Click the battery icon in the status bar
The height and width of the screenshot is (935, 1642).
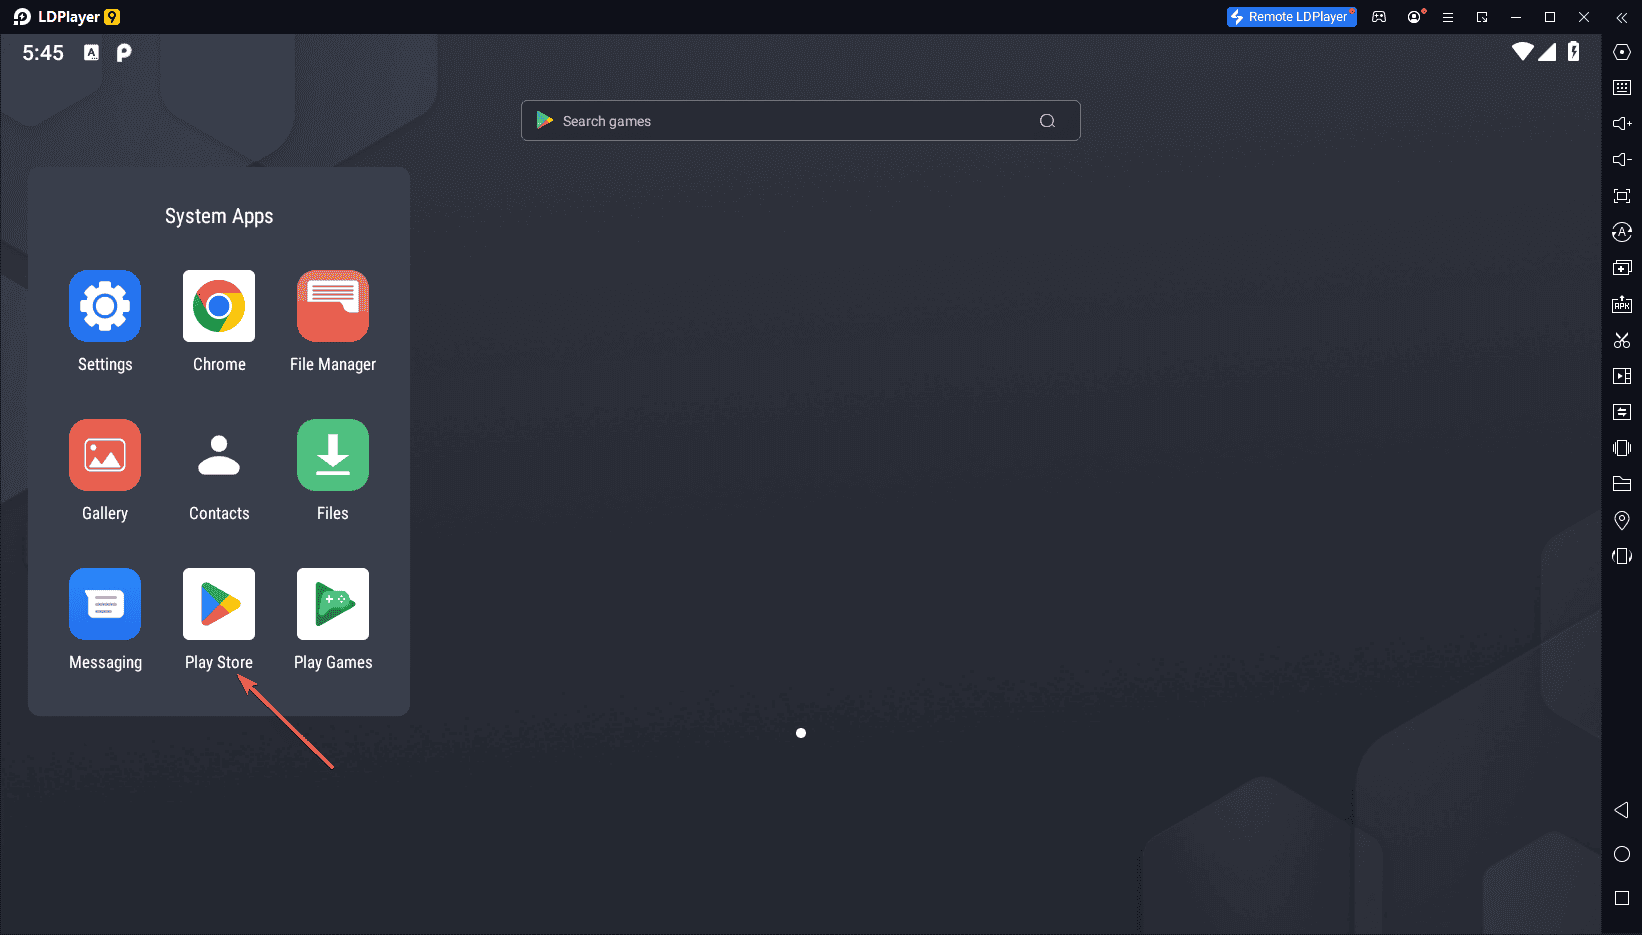coord(1574,52)
